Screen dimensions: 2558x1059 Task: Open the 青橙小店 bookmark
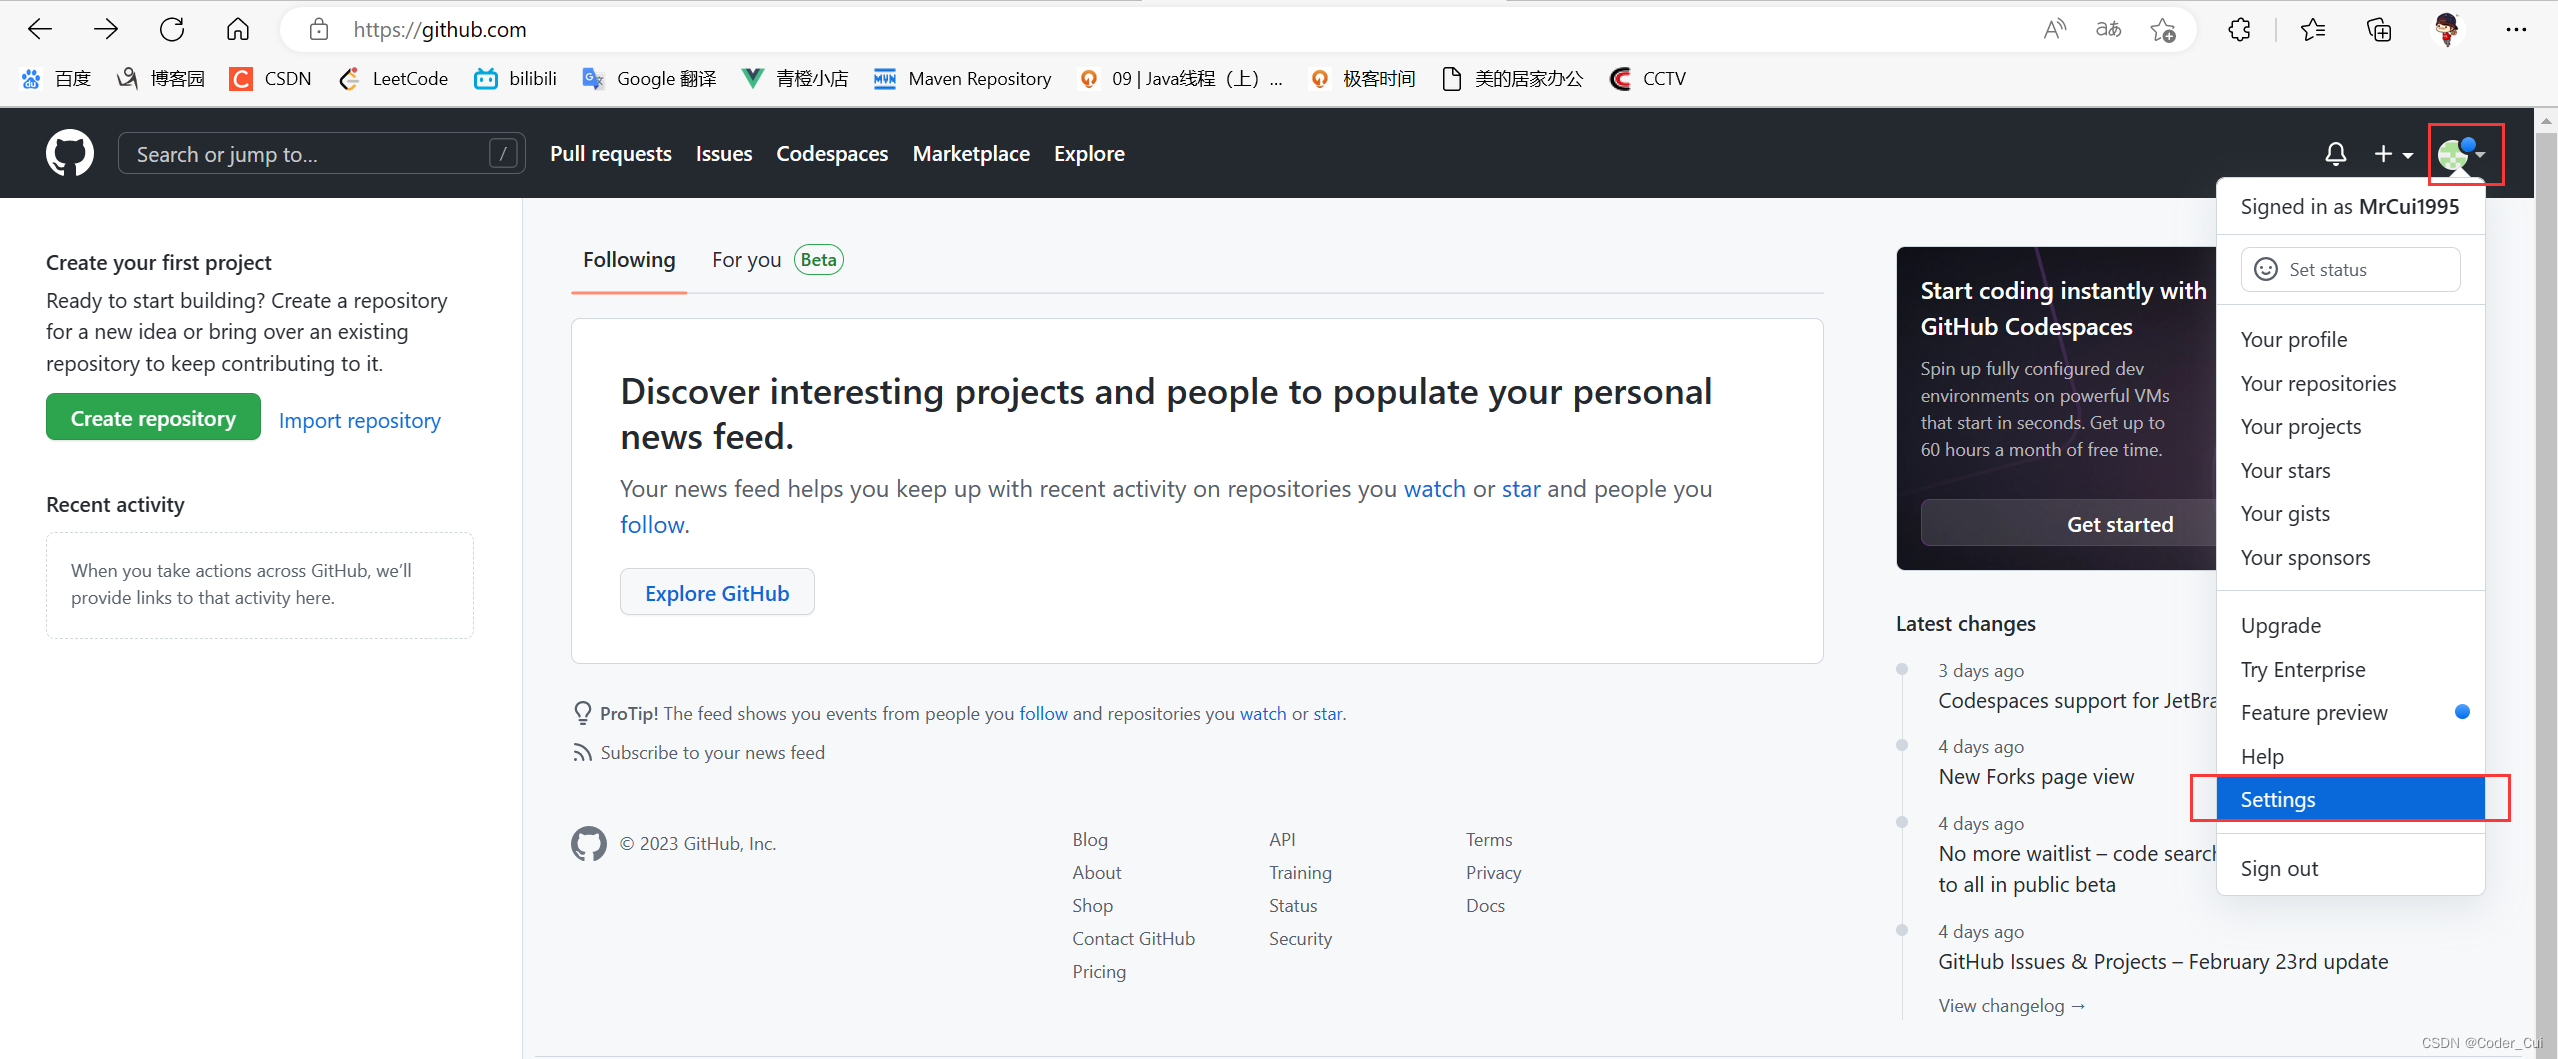click(x=795, y=78)
